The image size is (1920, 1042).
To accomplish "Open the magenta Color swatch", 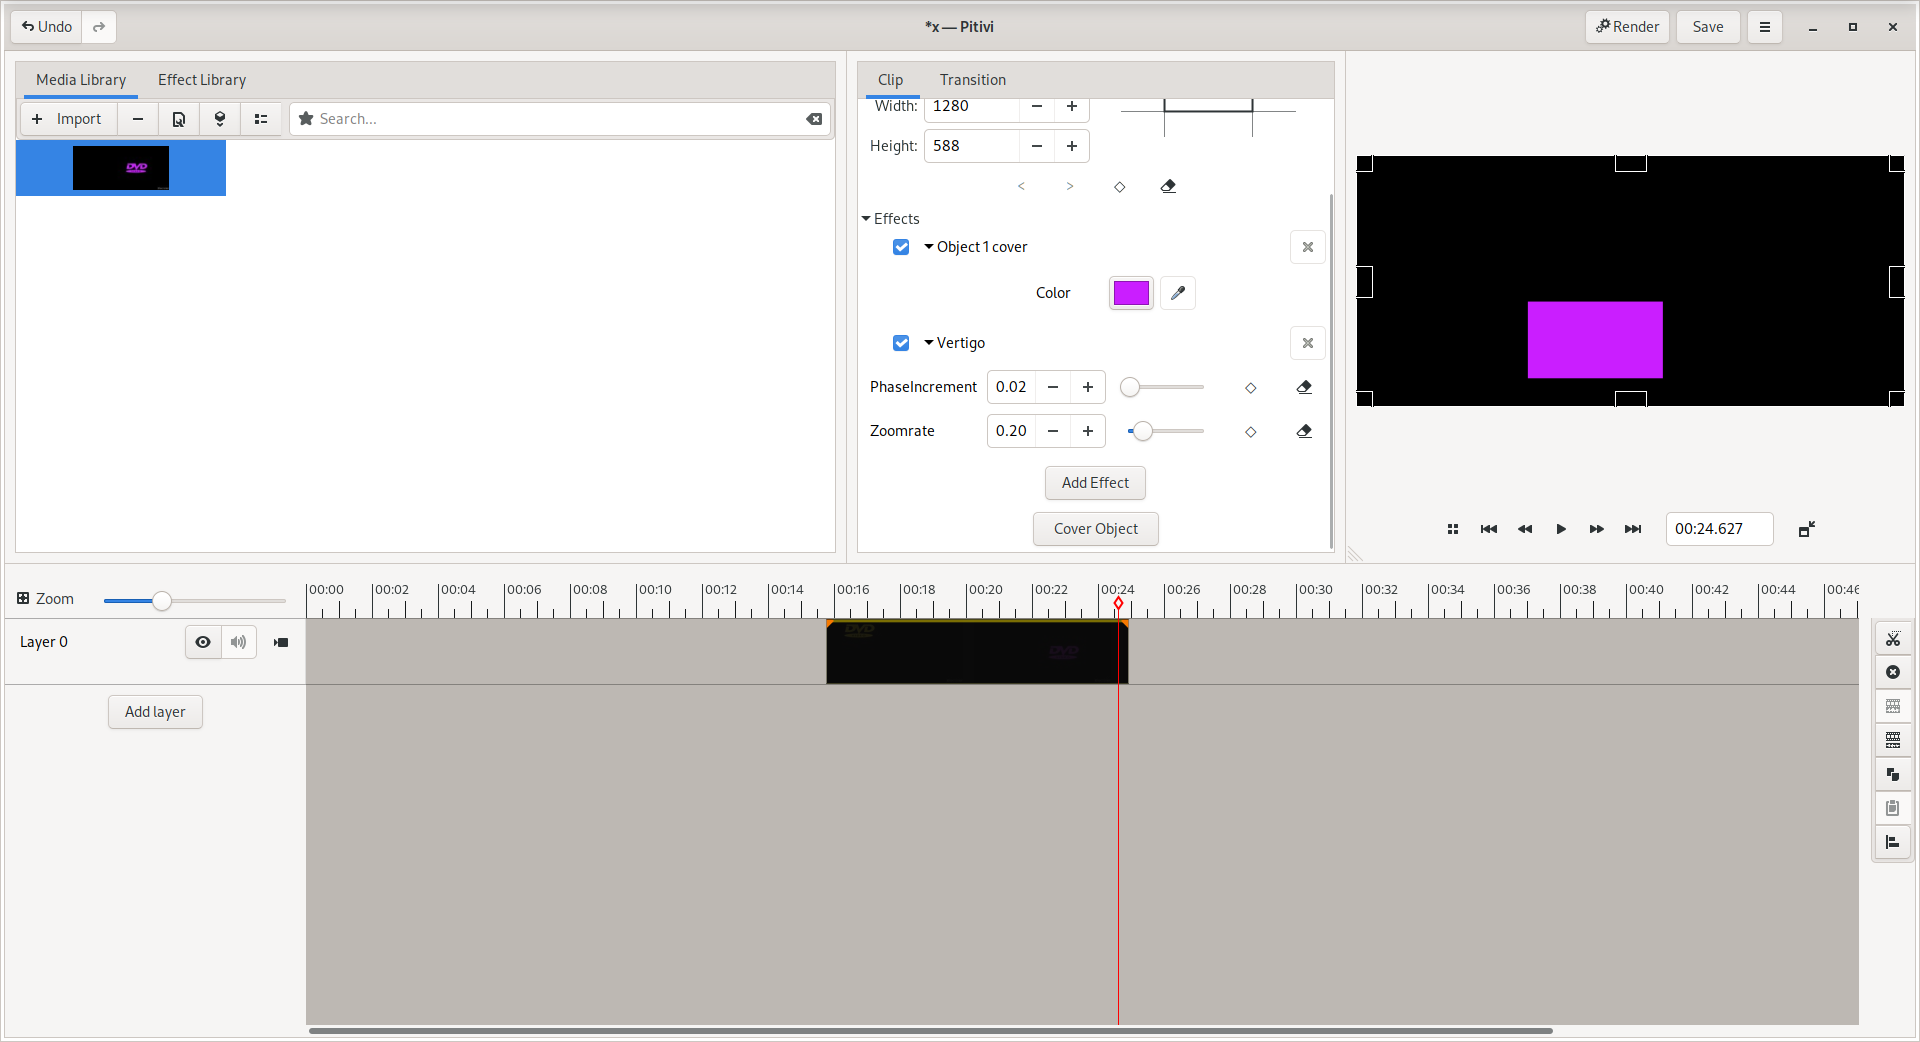I will [x=1131, y=293].
